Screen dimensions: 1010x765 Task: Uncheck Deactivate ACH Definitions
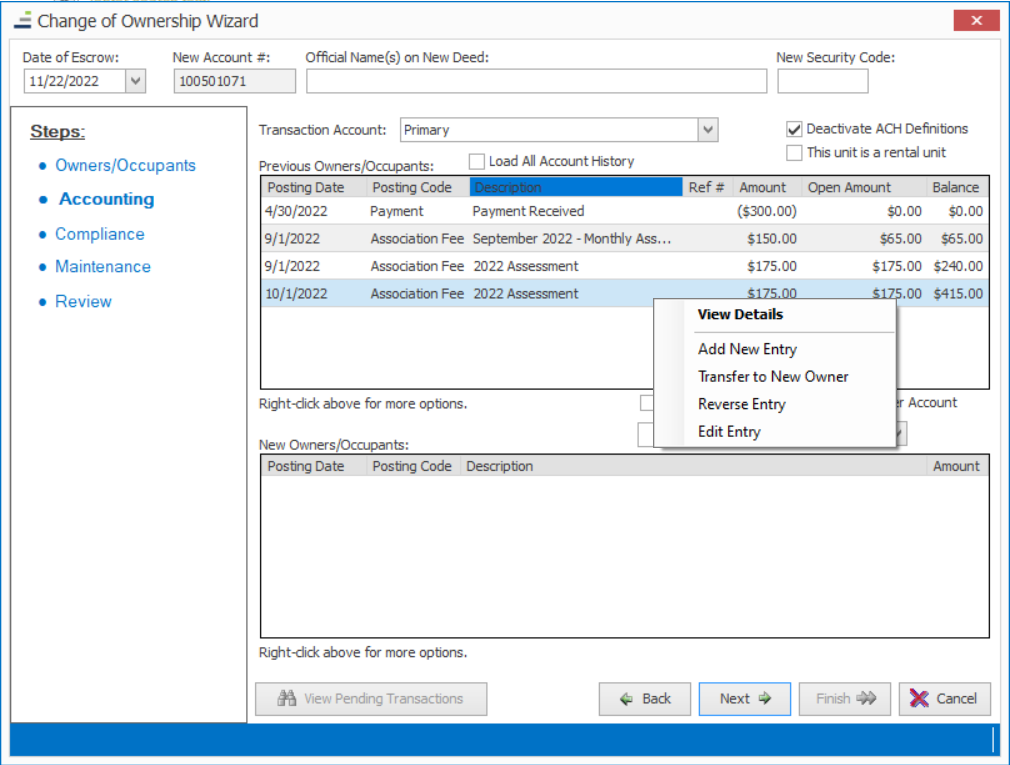(794, 129)
